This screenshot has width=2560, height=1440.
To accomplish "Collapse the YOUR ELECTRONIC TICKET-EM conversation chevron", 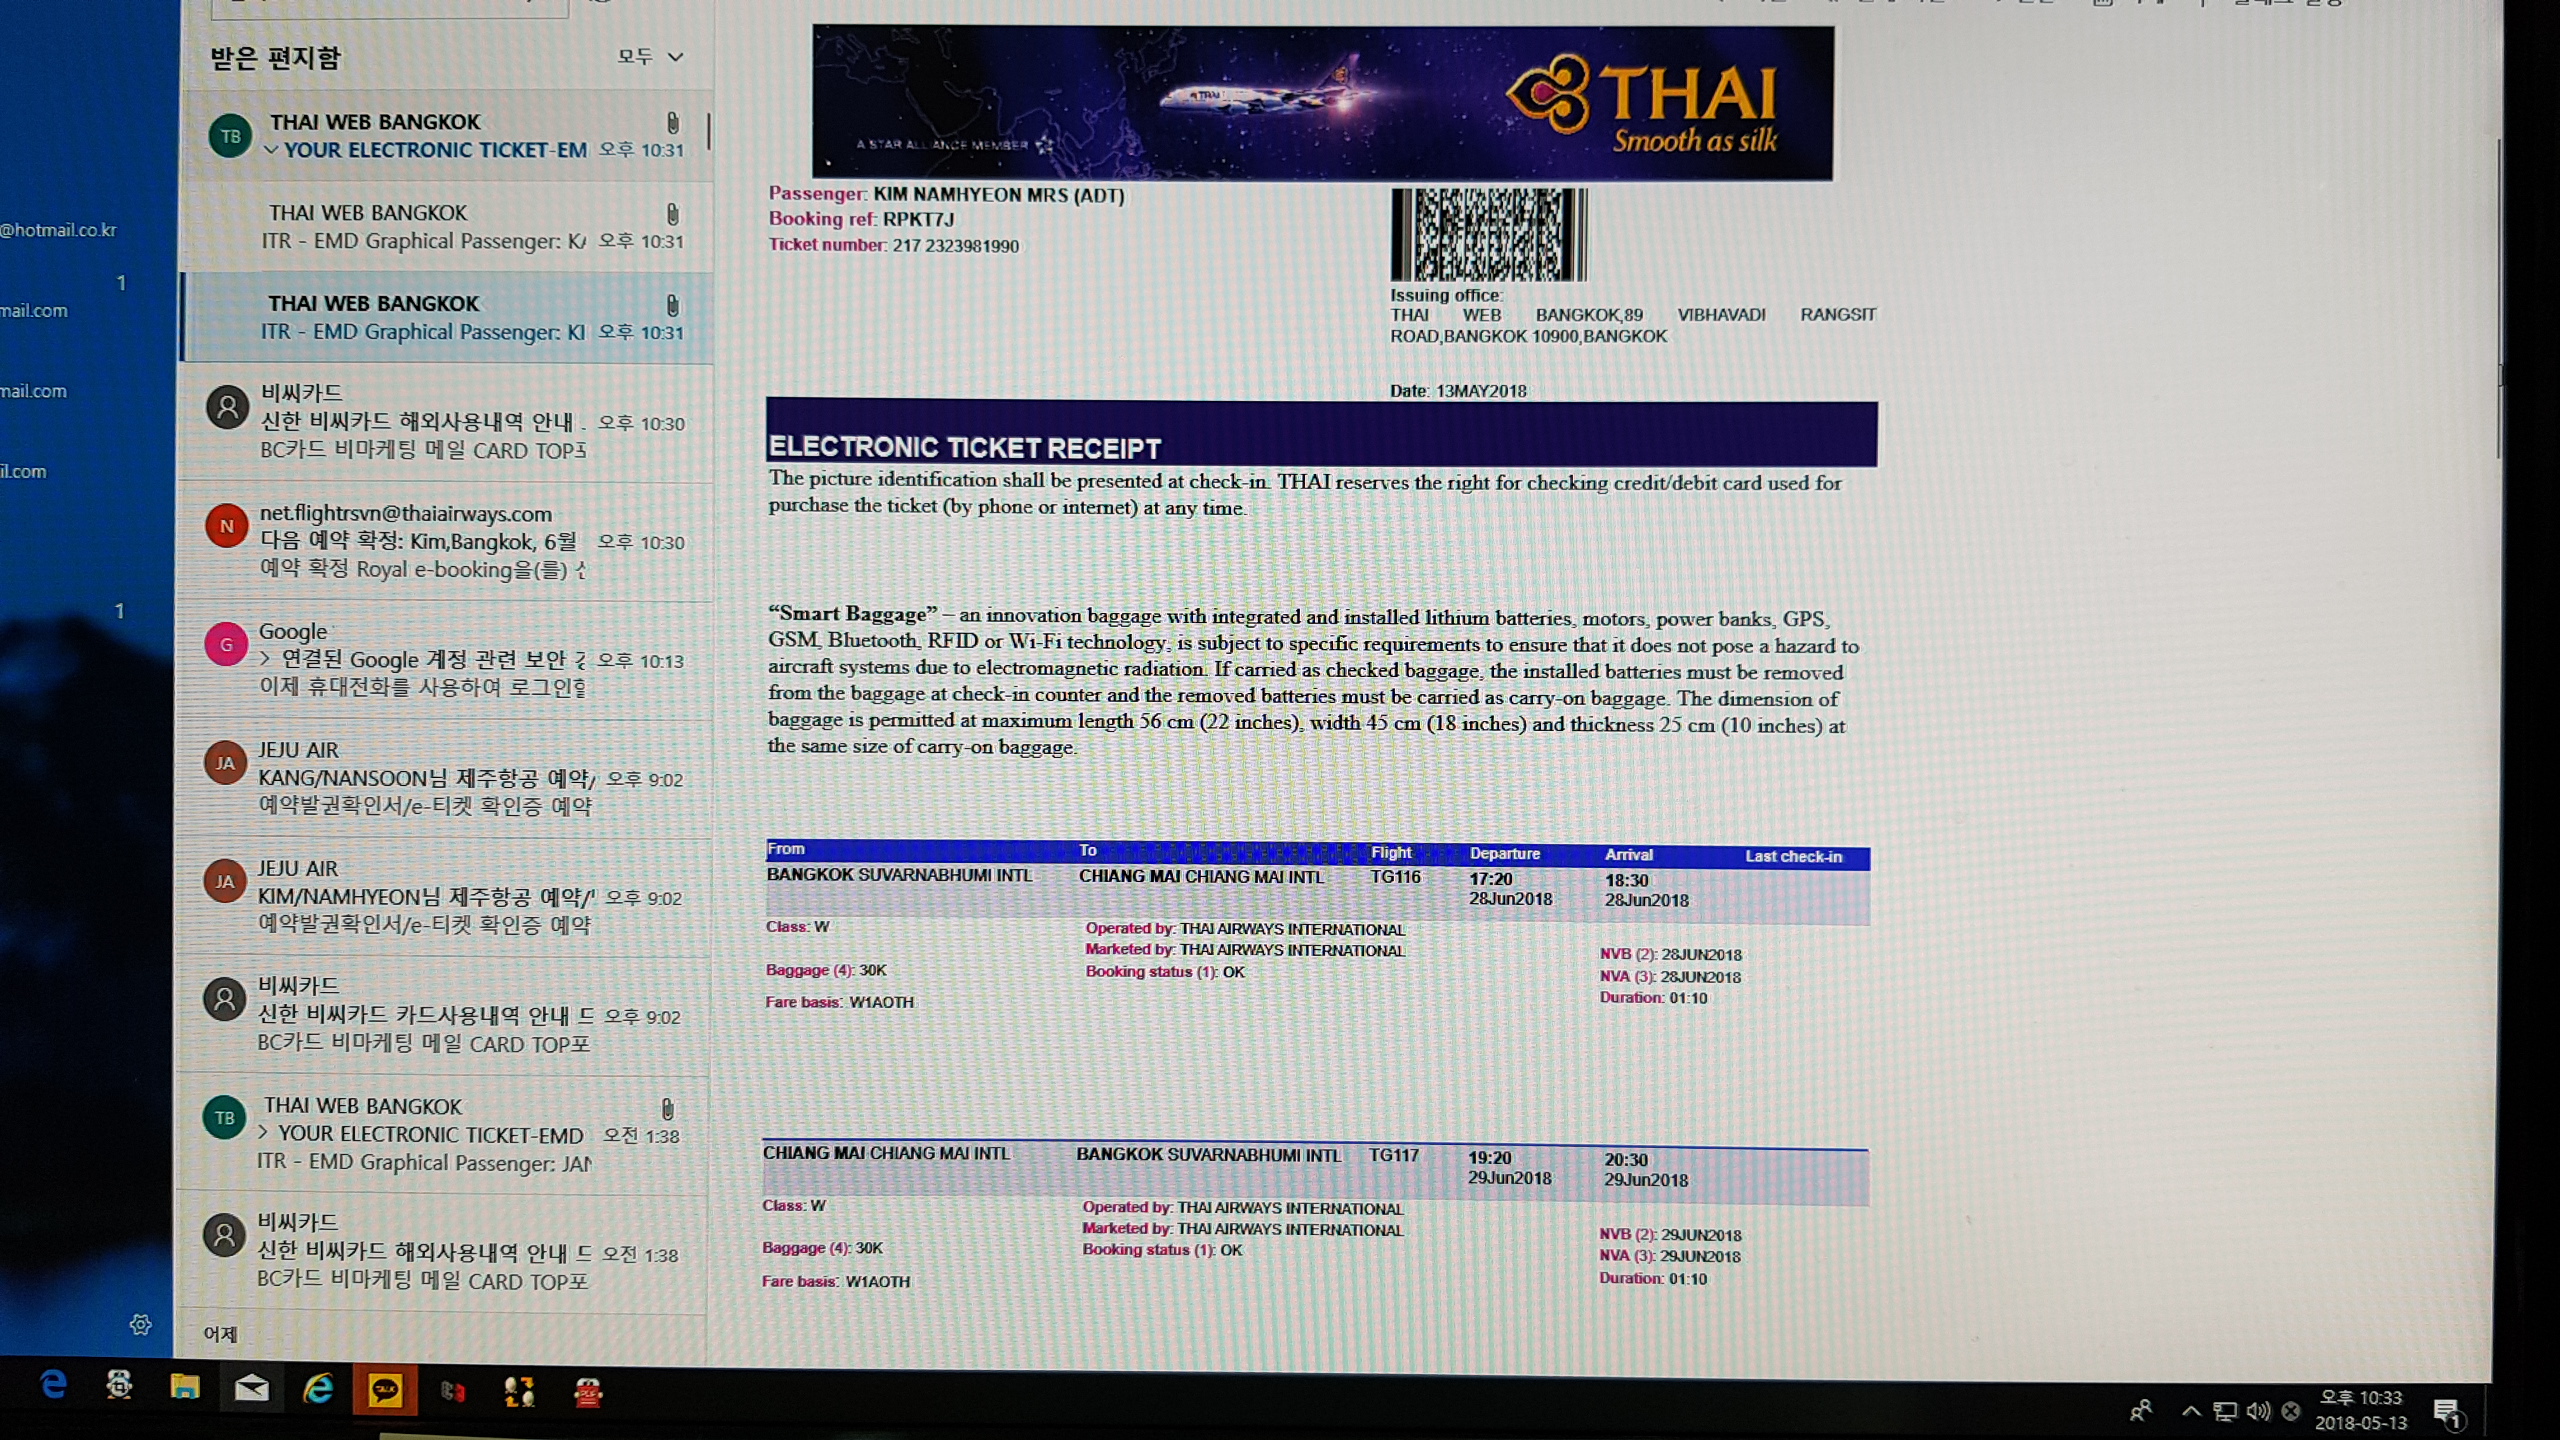I will (x=270, y=150).
